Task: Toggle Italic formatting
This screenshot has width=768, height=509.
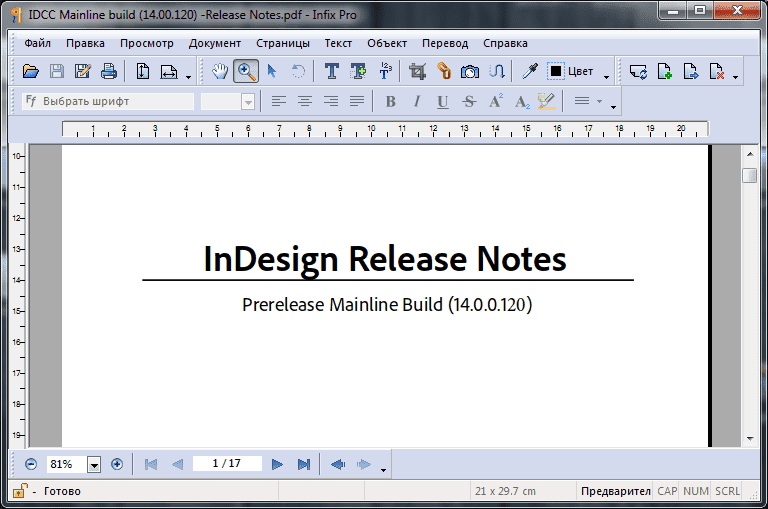Action: tap(417, 101)
